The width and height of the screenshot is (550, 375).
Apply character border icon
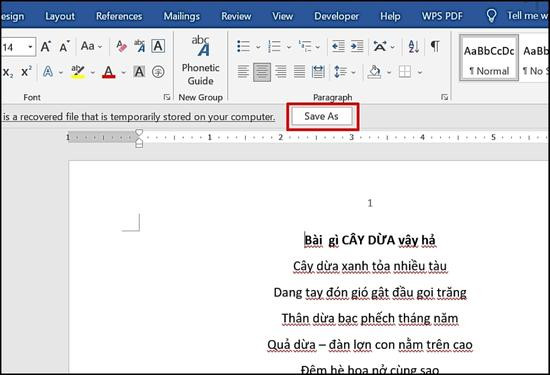click(x=158, y=46)
